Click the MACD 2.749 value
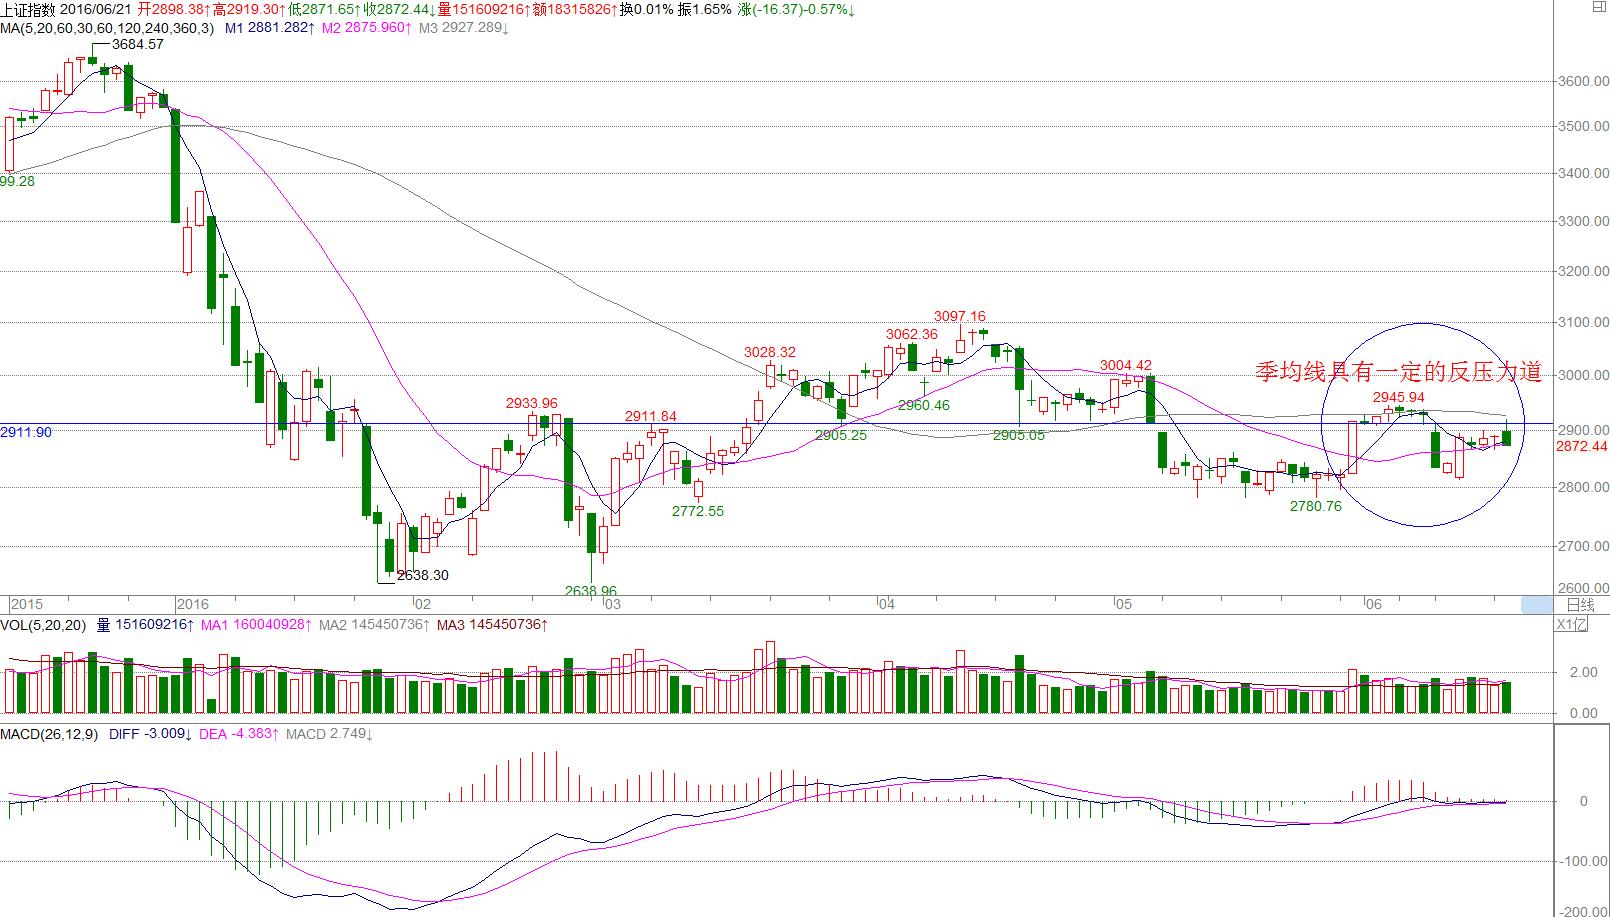Image resolution: width=1610 pixels, height=917 pixels. [330, 734]
